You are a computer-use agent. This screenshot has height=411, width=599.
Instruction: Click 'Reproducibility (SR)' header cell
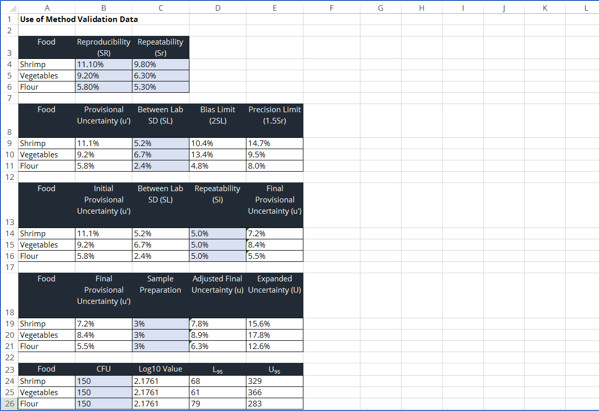click(x=104, y=47)
